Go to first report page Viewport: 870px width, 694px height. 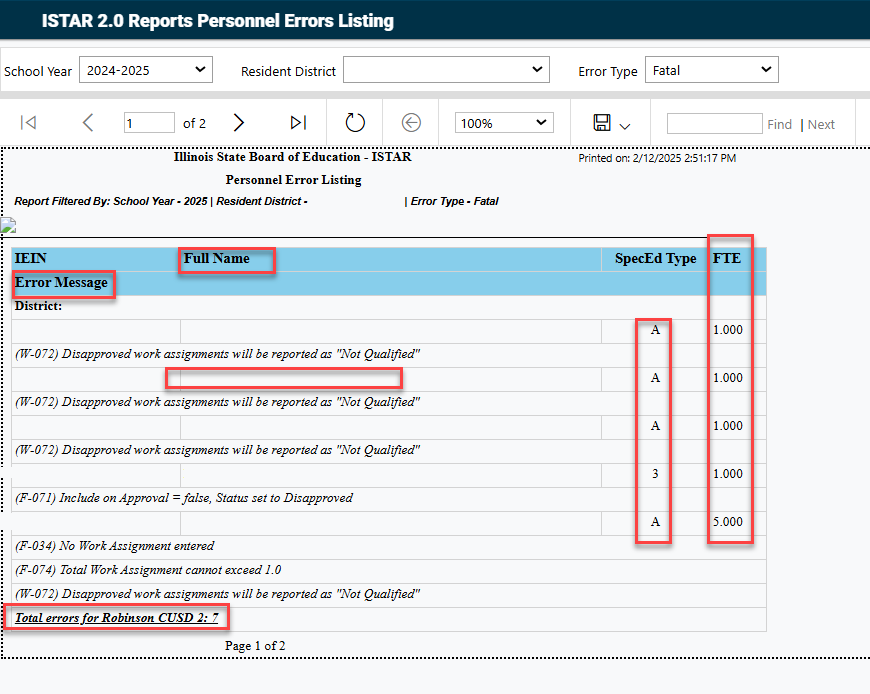28,122
